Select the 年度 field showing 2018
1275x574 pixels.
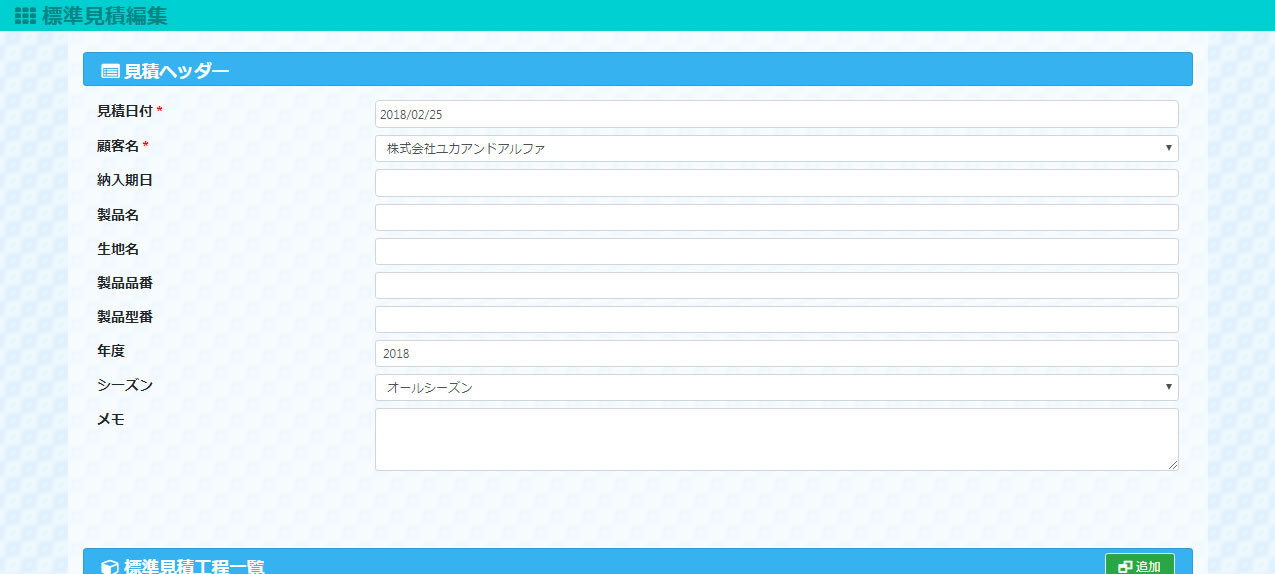point(776,353)
